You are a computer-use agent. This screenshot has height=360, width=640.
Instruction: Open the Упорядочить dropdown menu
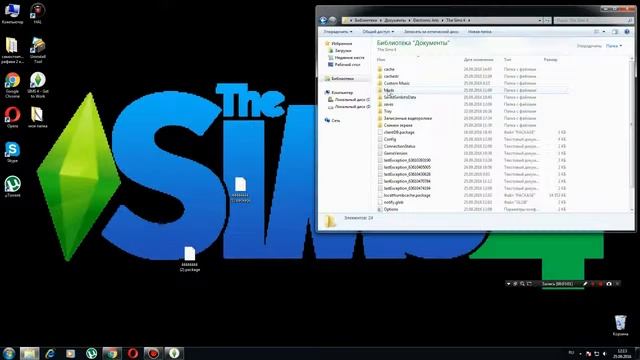pos(338,31)
